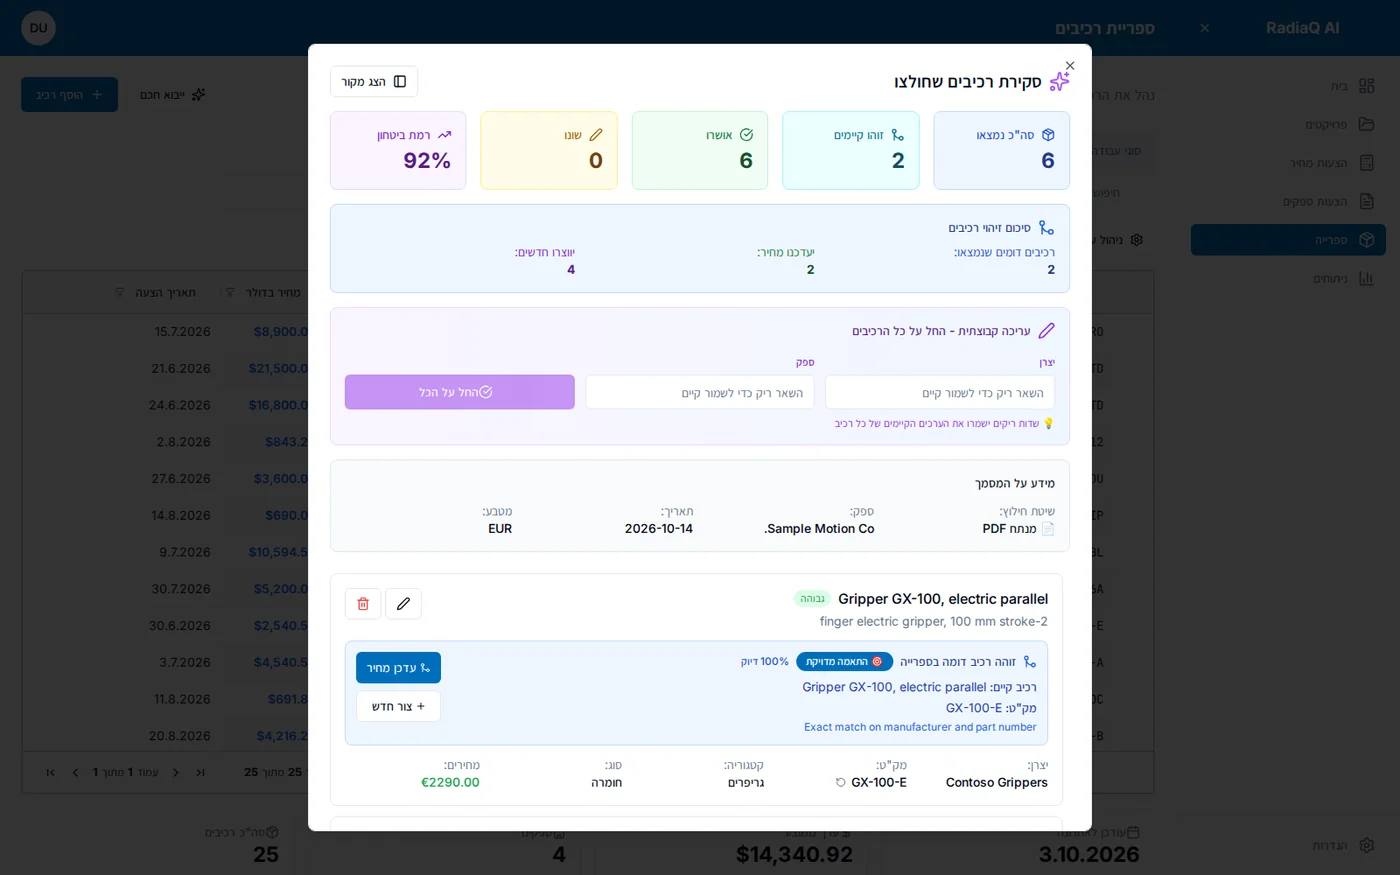The height and width of the screenshot is (875, 1400).
Task: Click the החל על הכל button
Action: [460, 392]
